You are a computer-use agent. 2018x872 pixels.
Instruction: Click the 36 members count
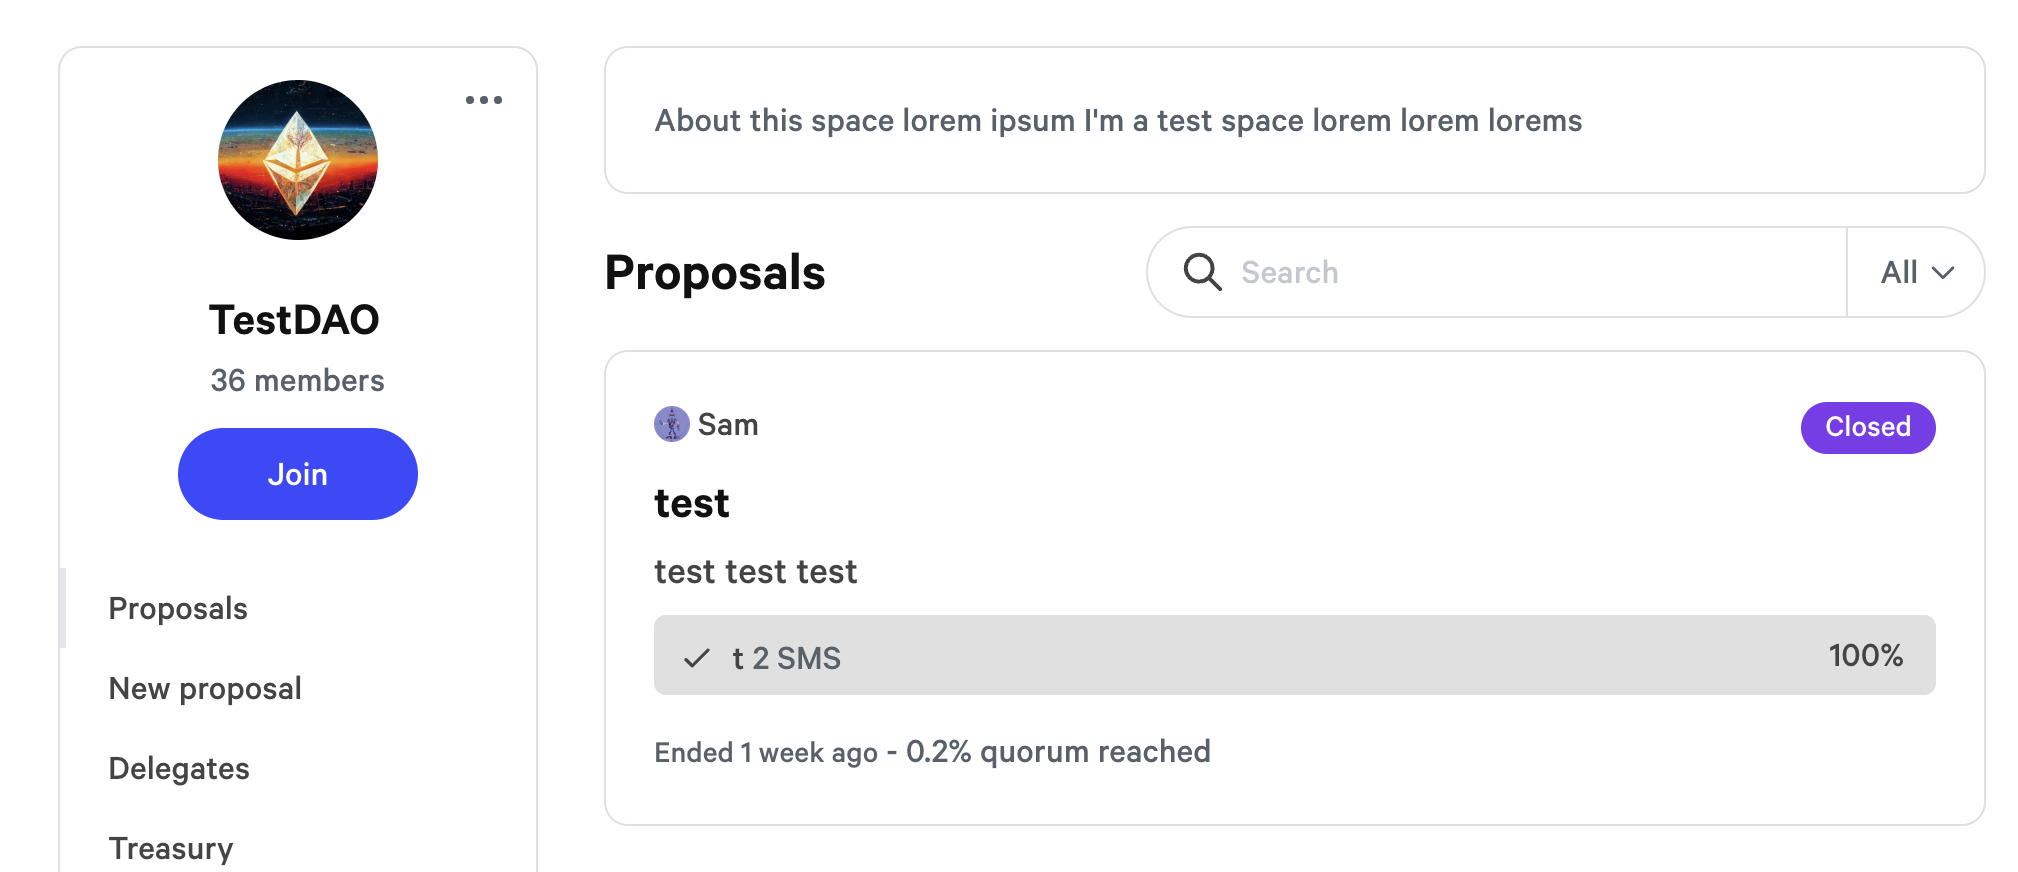point(297,380)
